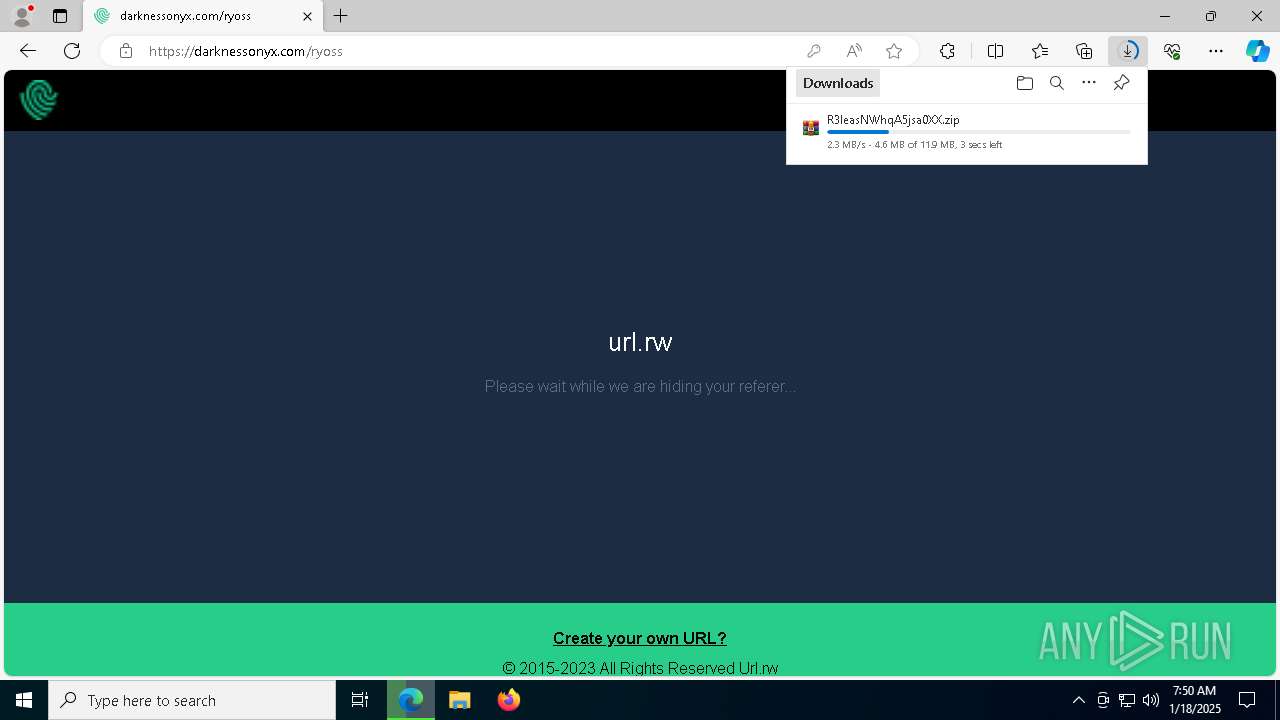Toggle split screen view
The width and height of the screenshot is (1280, 720).
pyautogui.click(x=995, y=51)
